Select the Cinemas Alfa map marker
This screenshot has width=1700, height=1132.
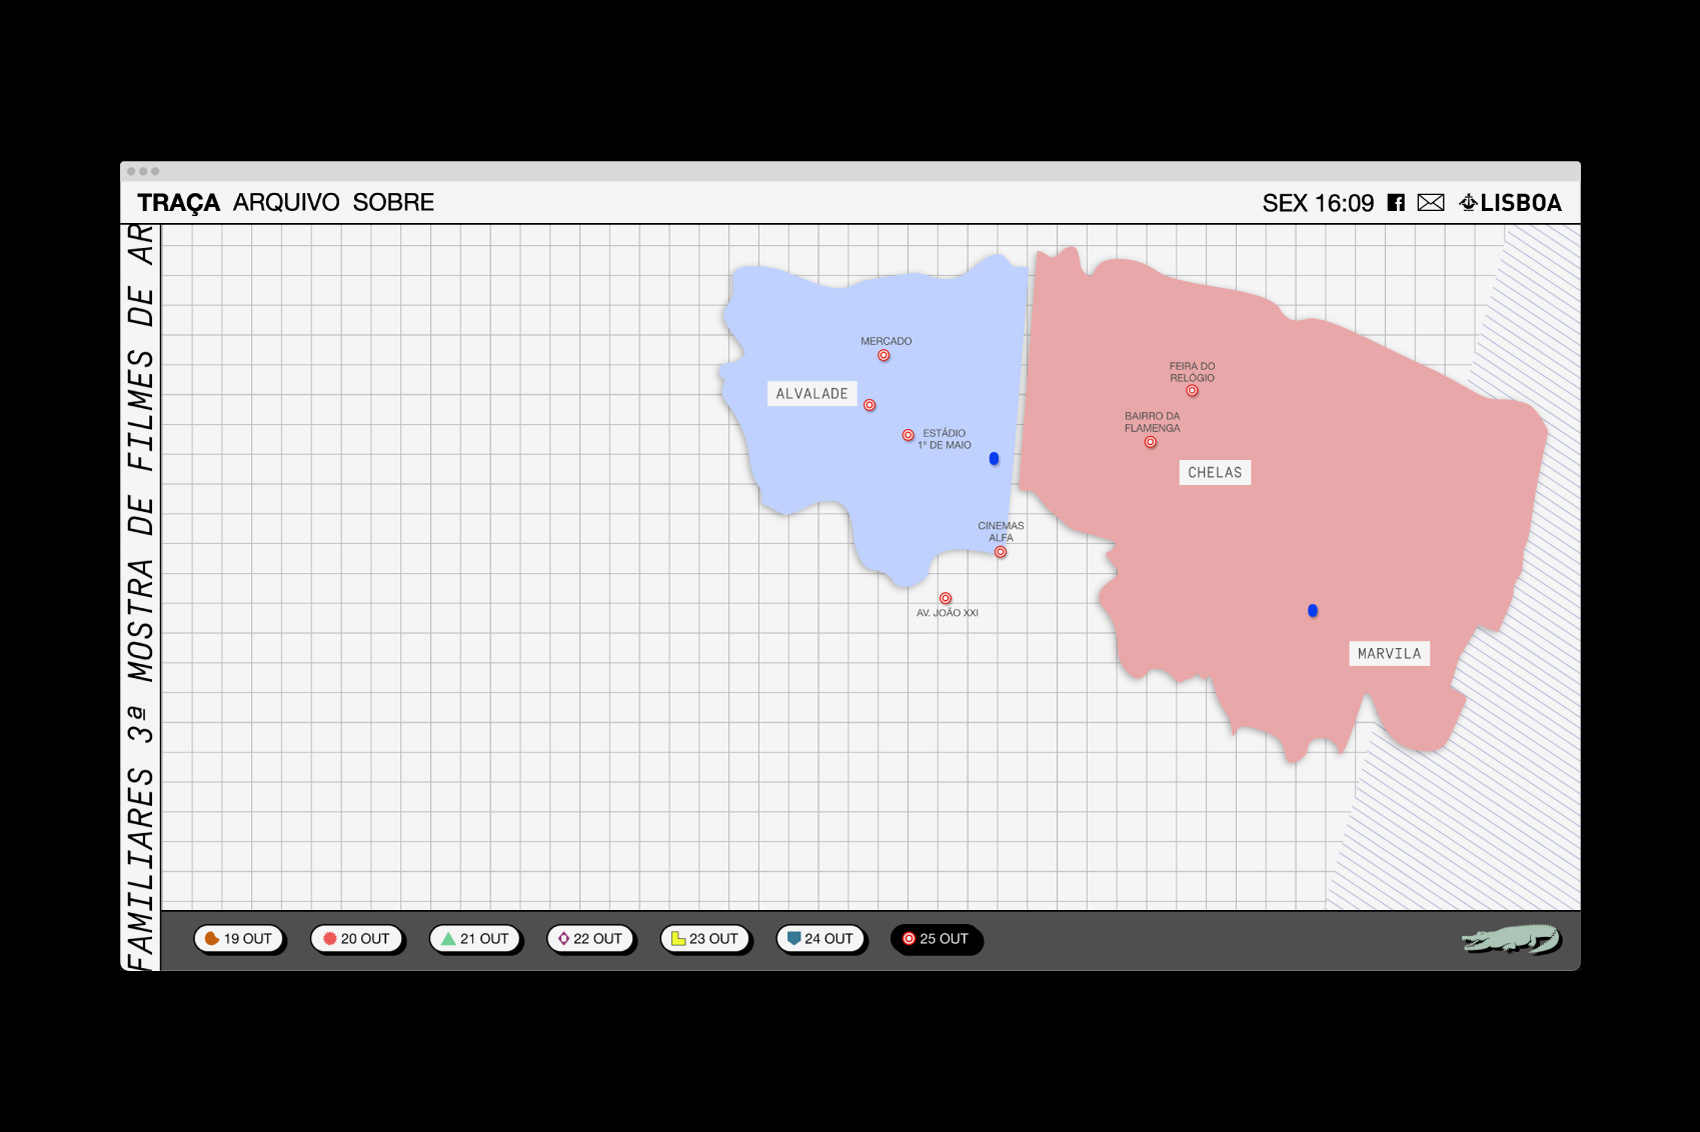tap(1000, 552)
